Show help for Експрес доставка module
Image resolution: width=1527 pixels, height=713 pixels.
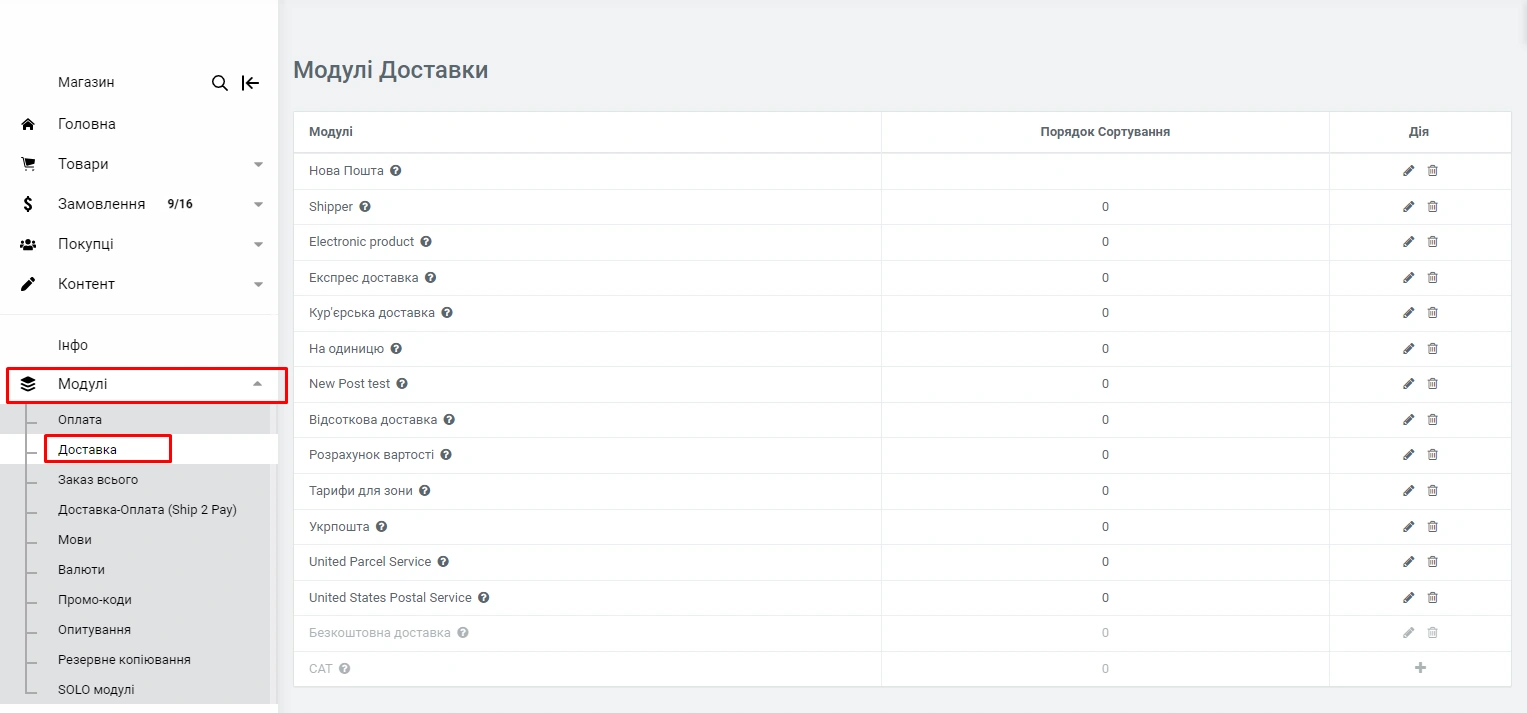(x=430, y=278)
